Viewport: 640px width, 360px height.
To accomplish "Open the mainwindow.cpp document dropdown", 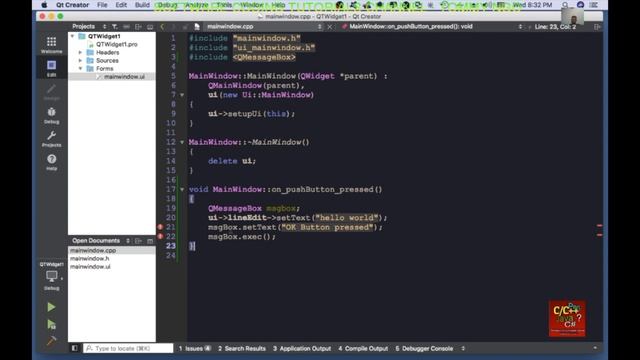I will (264, 27).
